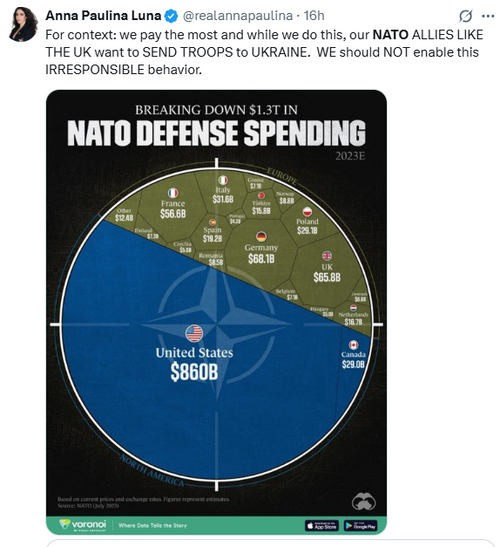Viewport: 500px width, 547px height.
Task: Click the Voronoi logo in footer
Action: [83, 525]
